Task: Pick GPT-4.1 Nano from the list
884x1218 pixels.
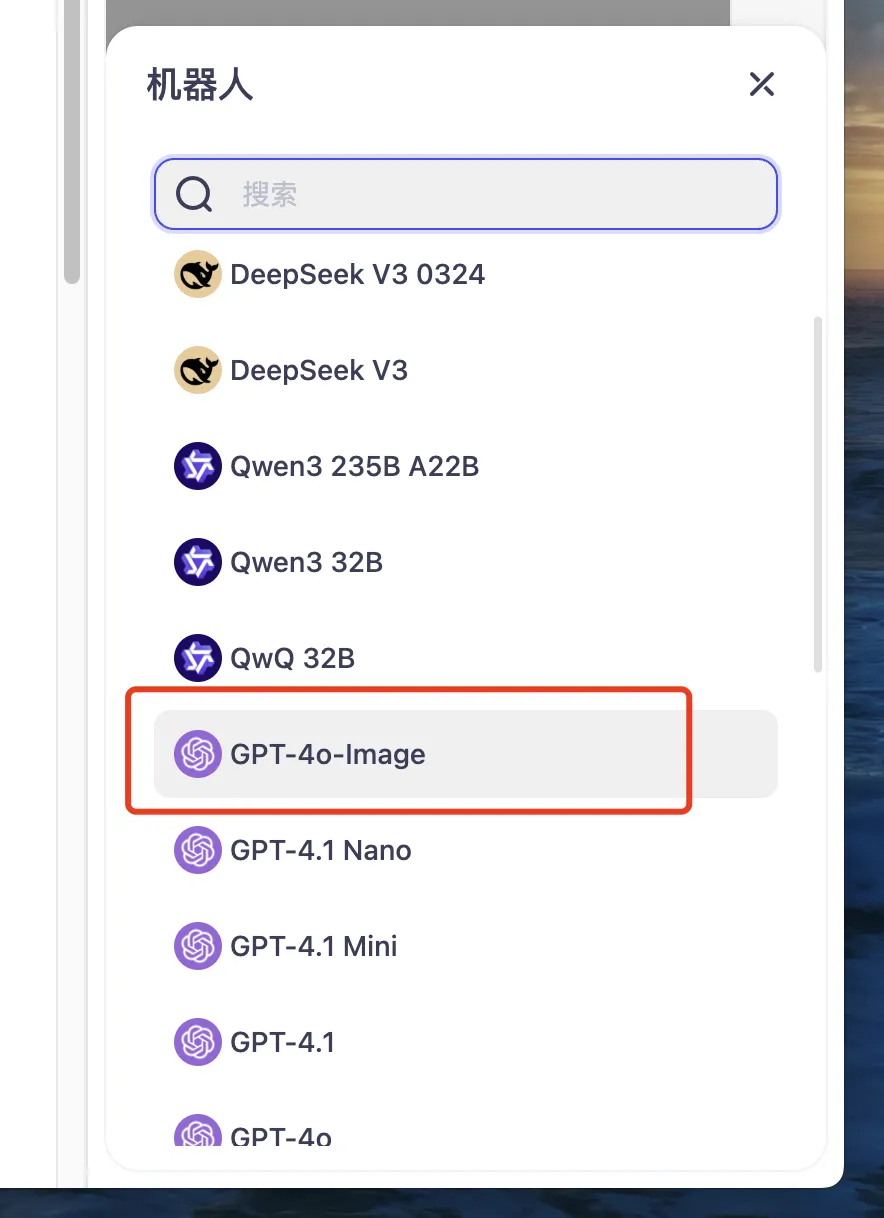Action: tap(466, 850)
